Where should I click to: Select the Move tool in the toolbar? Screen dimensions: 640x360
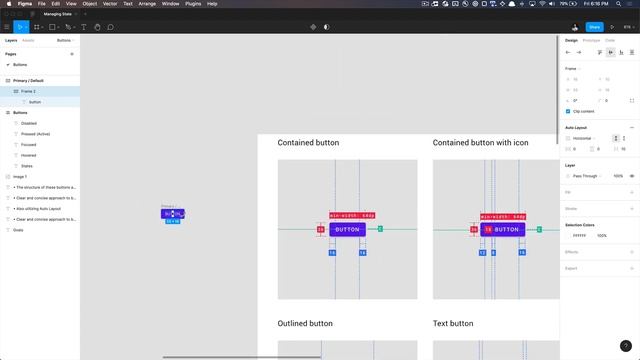coord(19,27)
